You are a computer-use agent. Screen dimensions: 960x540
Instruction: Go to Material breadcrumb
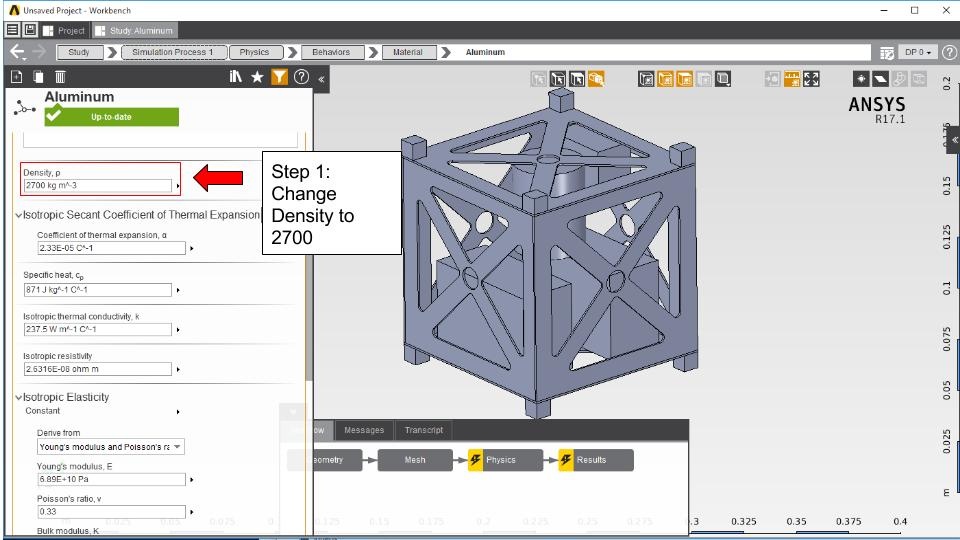coord(408,52)
